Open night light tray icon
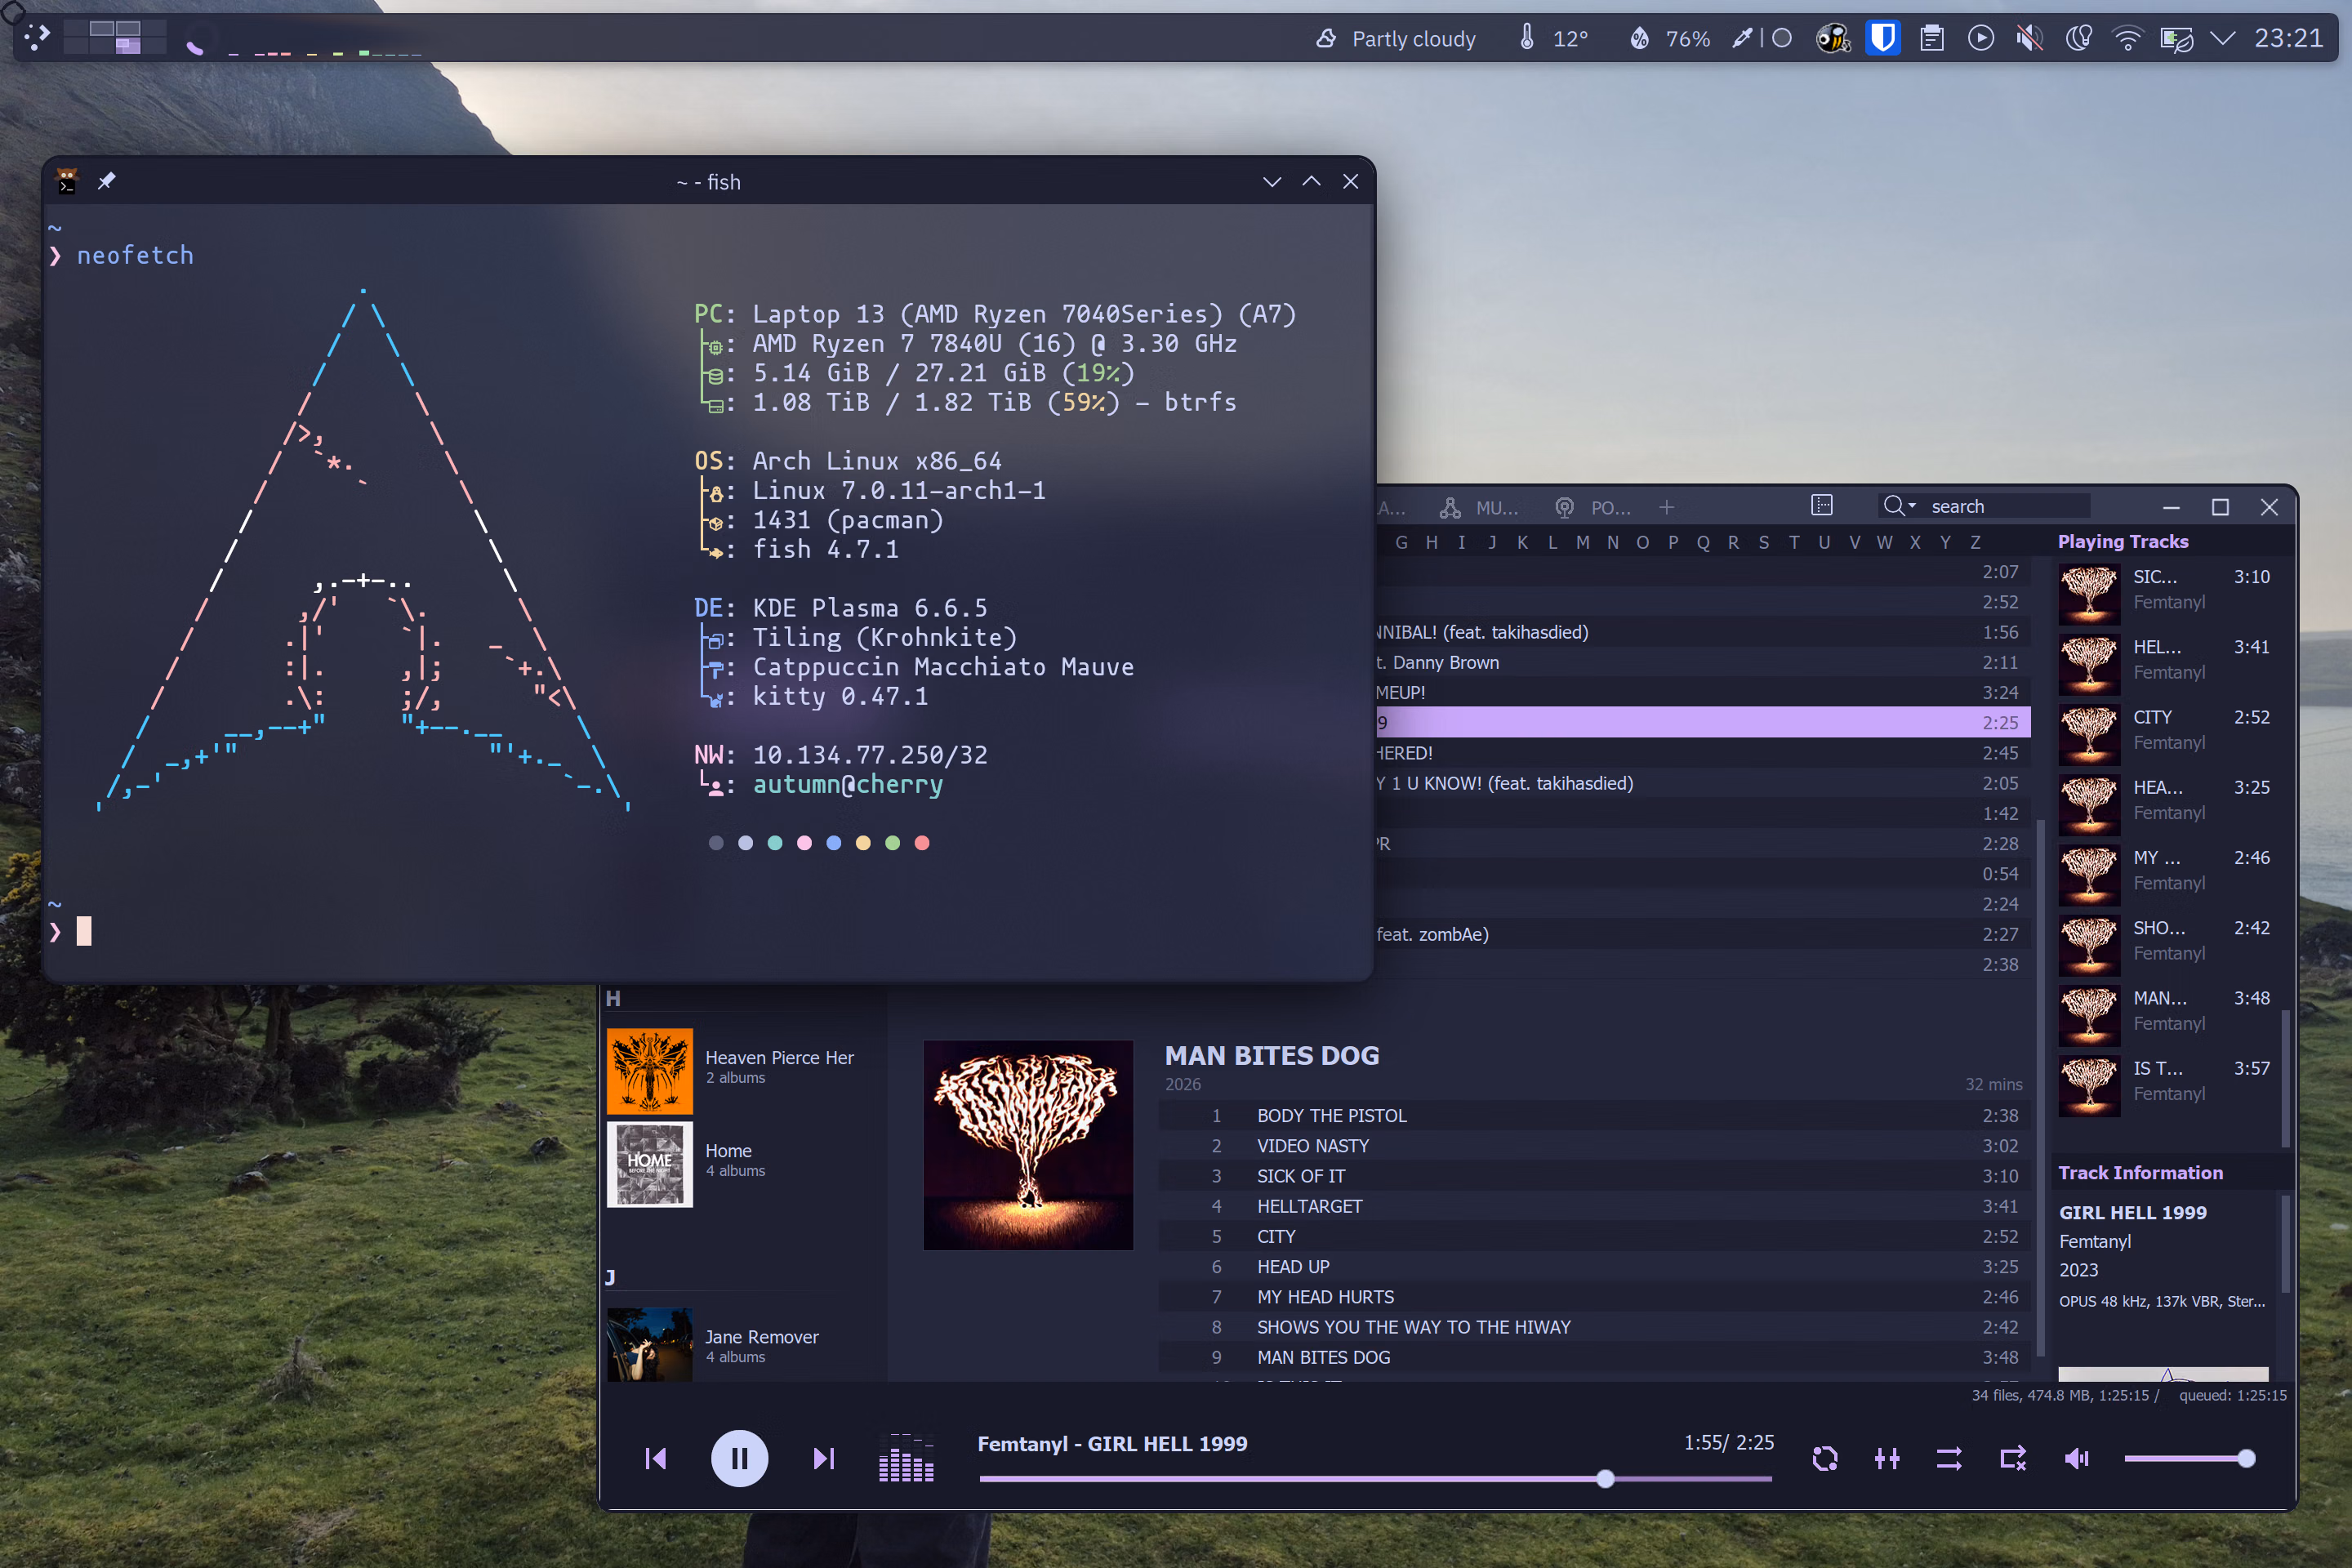The width and height of the screenshot is (2352, 1568). tap(2078, 38)
